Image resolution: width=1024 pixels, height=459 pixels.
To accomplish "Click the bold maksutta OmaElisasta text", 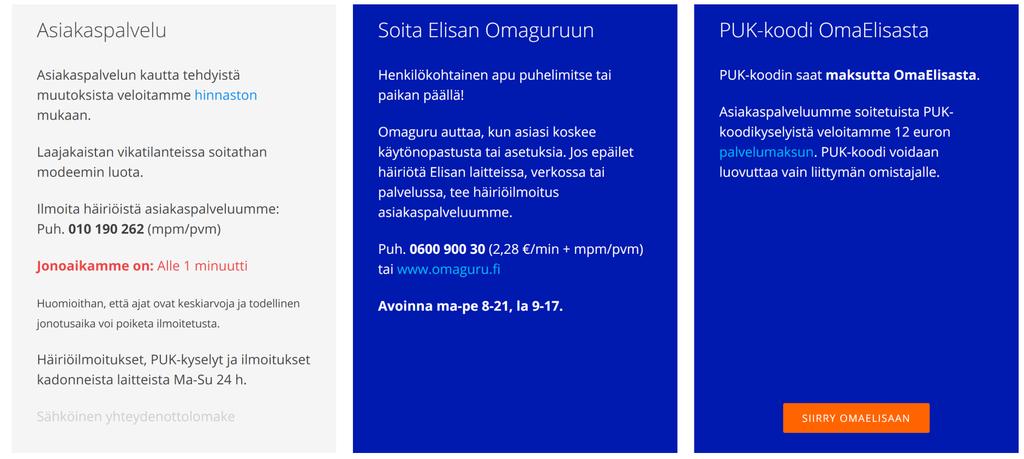I will 901,75.
